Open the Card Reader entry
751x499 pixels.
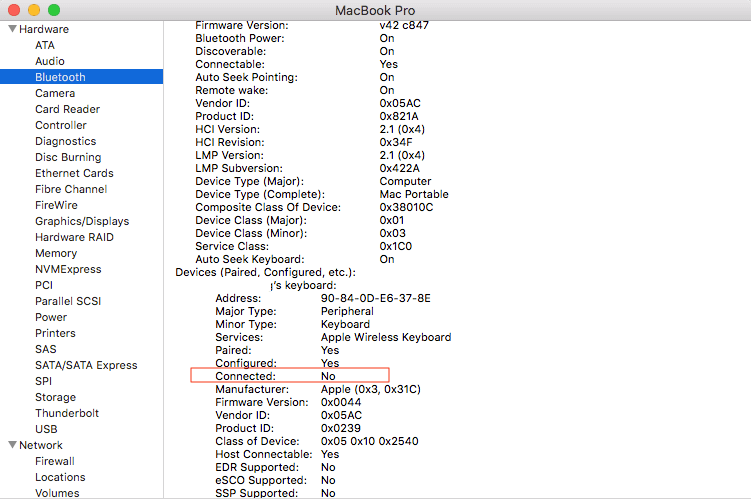click(68, 109)
